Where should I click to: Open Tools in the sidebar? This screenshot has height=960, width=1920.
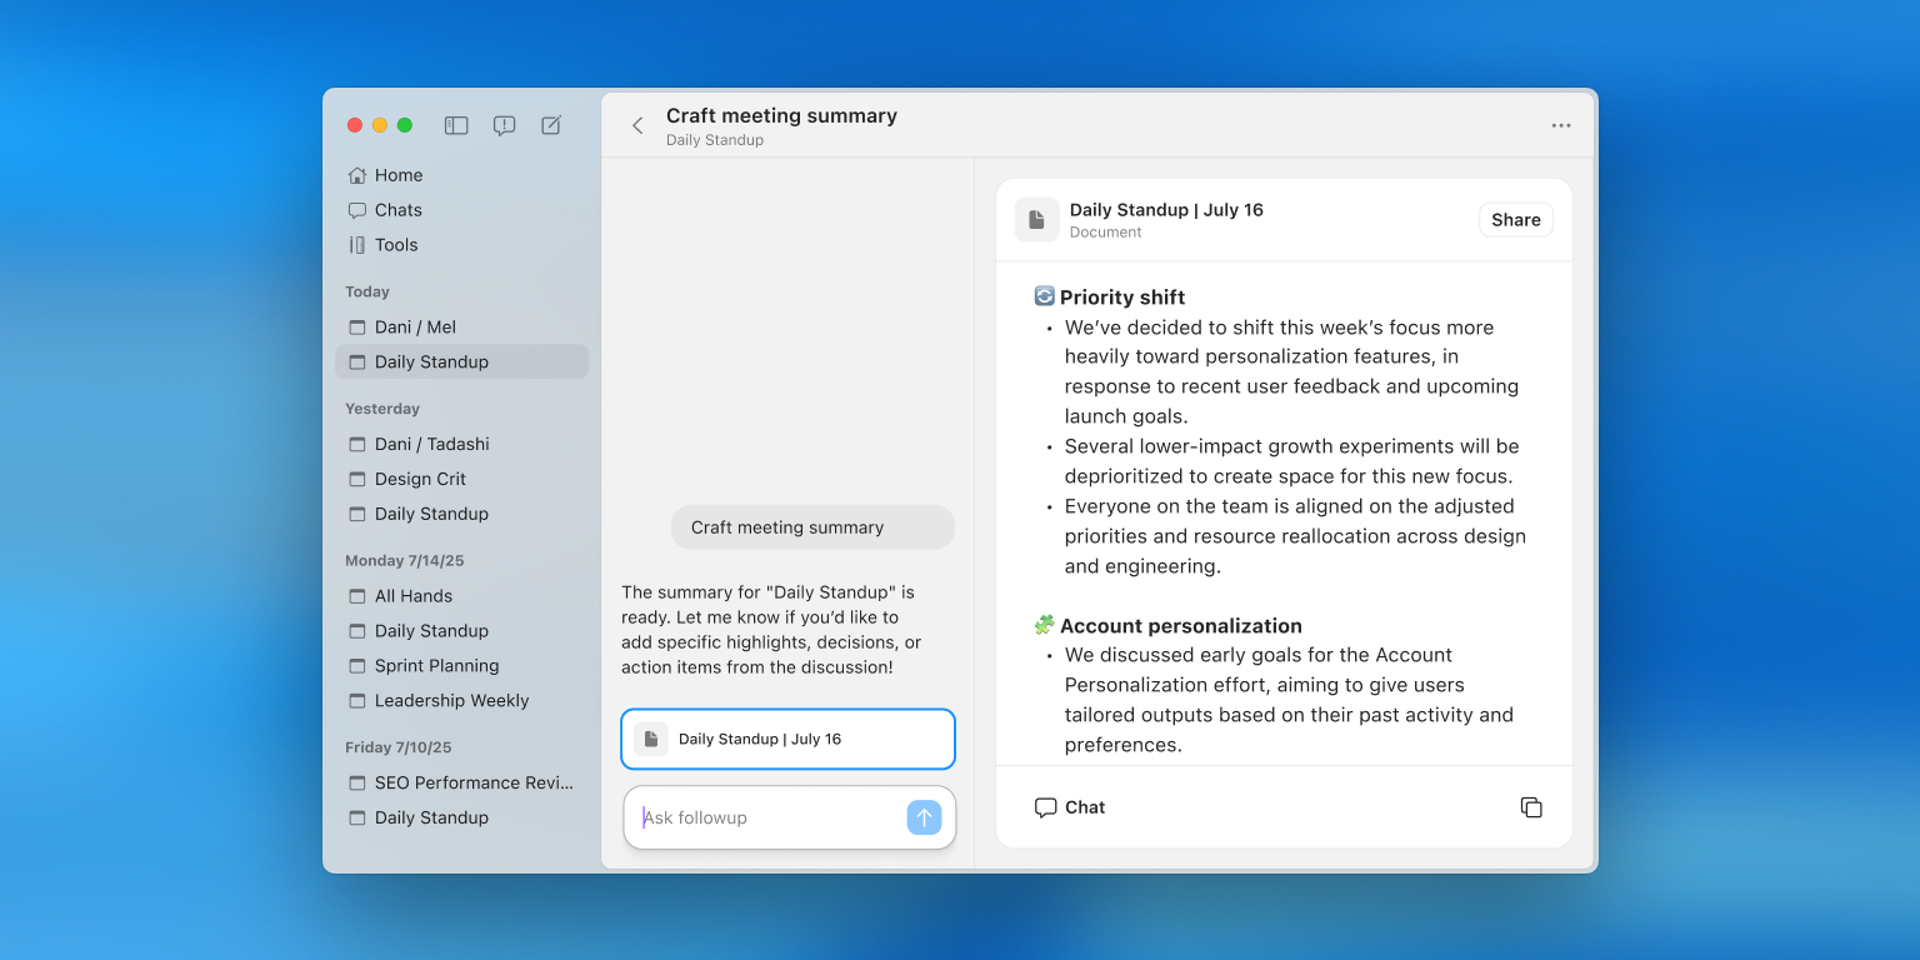tap(396, 245)
